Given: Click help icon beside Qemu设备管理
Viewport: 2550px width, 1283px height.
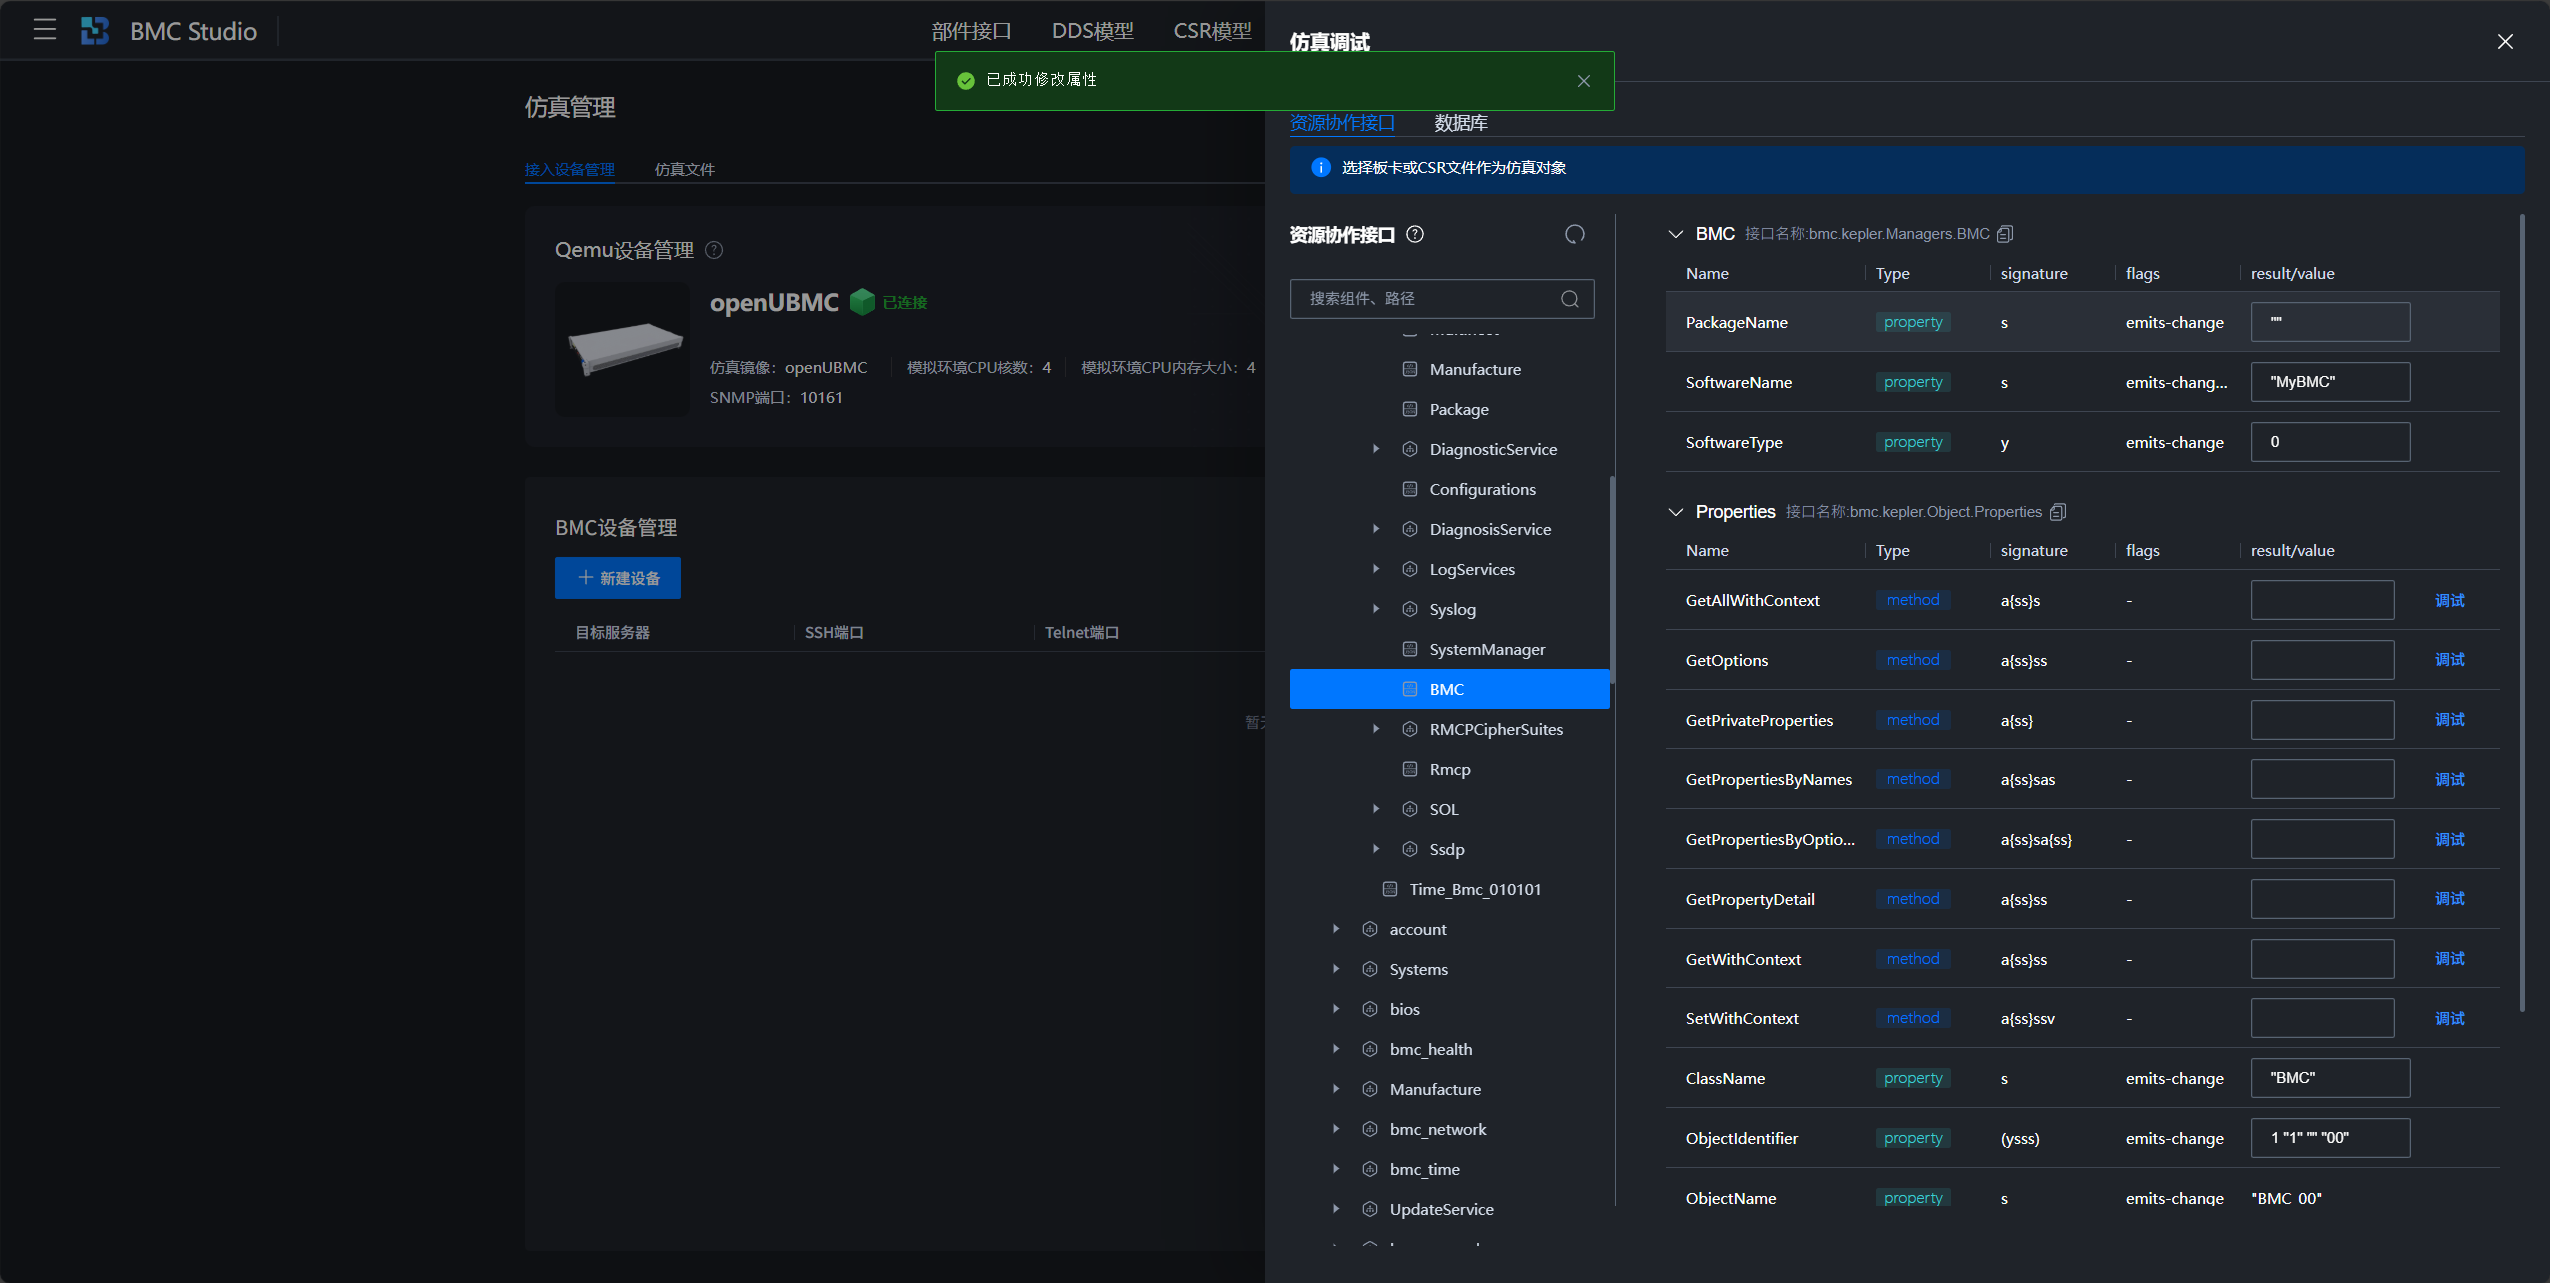Looking at the screenshot, I should point(714,250).
